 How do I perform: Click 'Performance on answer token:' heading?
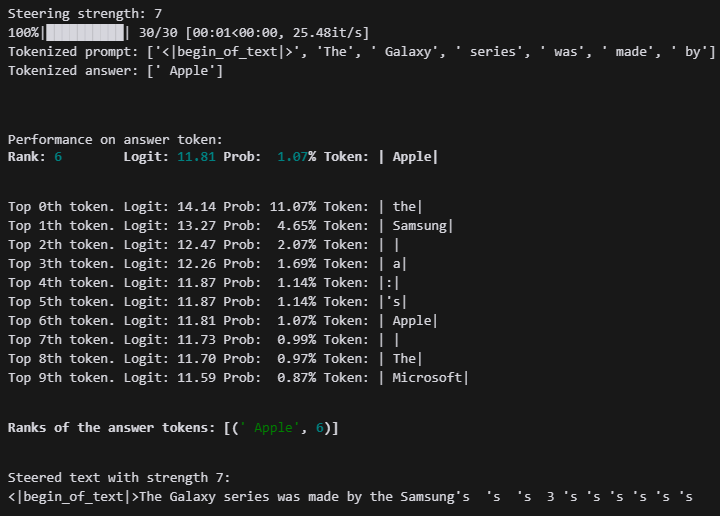click(x=115, y=140)
